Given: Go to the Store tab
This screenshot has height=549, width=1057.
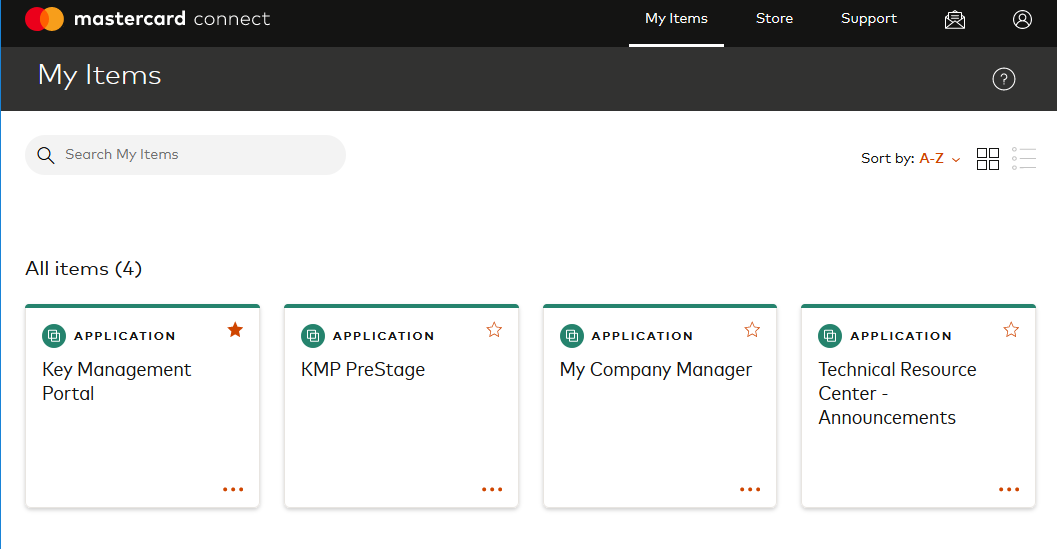Looking at the screenshot, I should point(774,19).
